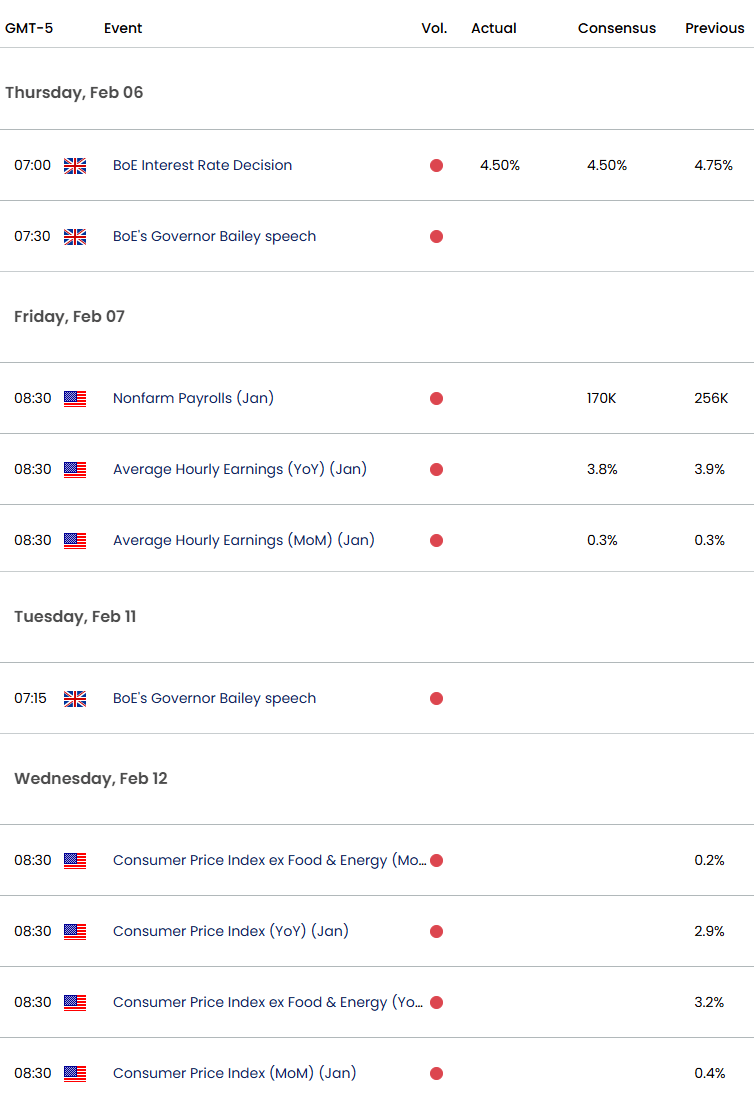Select the red dot for Average Hourly Earnings (YoY)
The image size is (754, 1100).
coord(436,469)
